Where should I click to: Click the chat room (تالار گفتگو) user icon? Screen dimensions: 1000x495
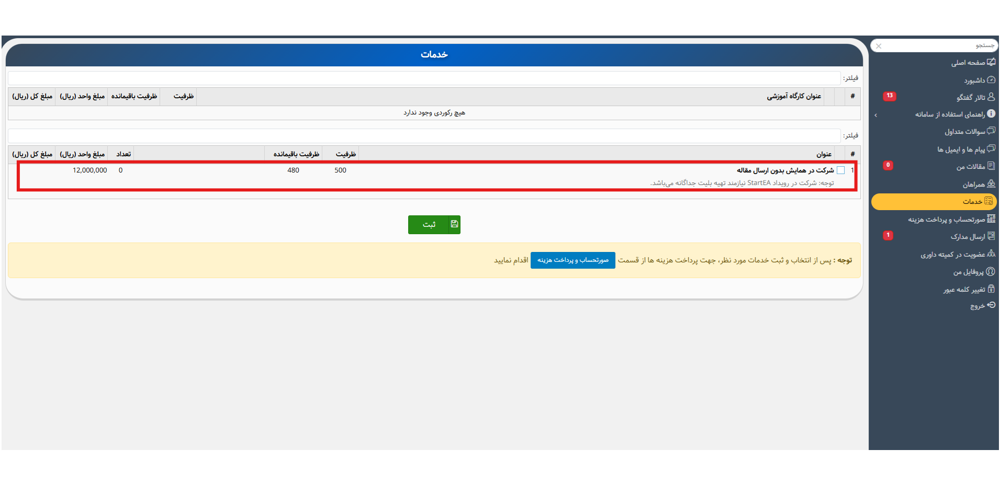(x=991, y=97)
